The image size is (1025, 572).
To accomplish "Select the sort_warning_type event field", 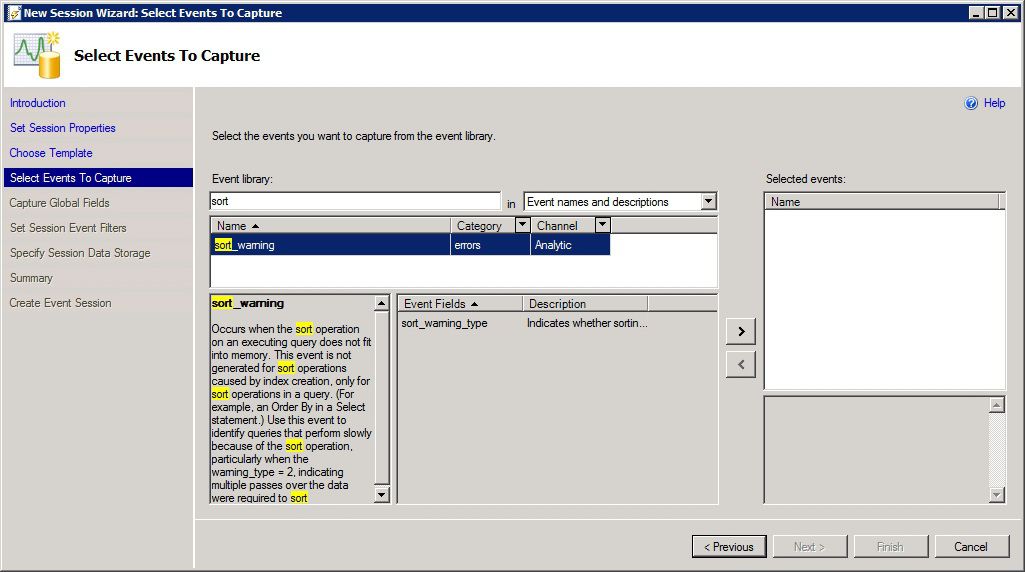I will pos(445,323).
